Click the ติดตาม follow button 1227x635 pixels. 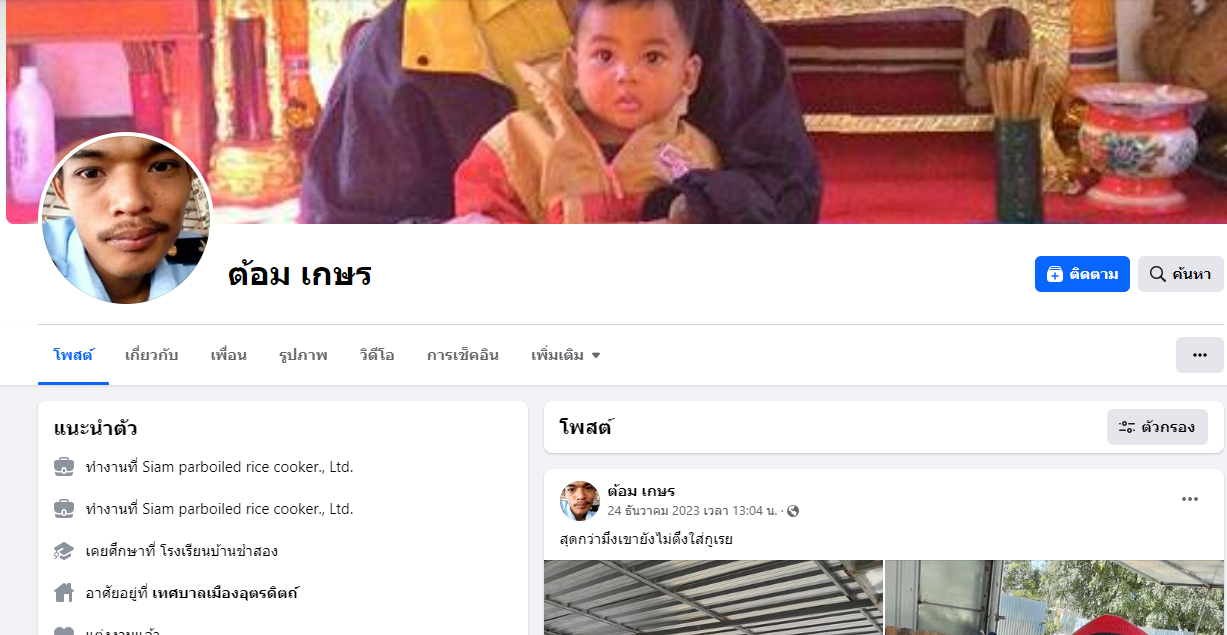(x=1082, y=274)
